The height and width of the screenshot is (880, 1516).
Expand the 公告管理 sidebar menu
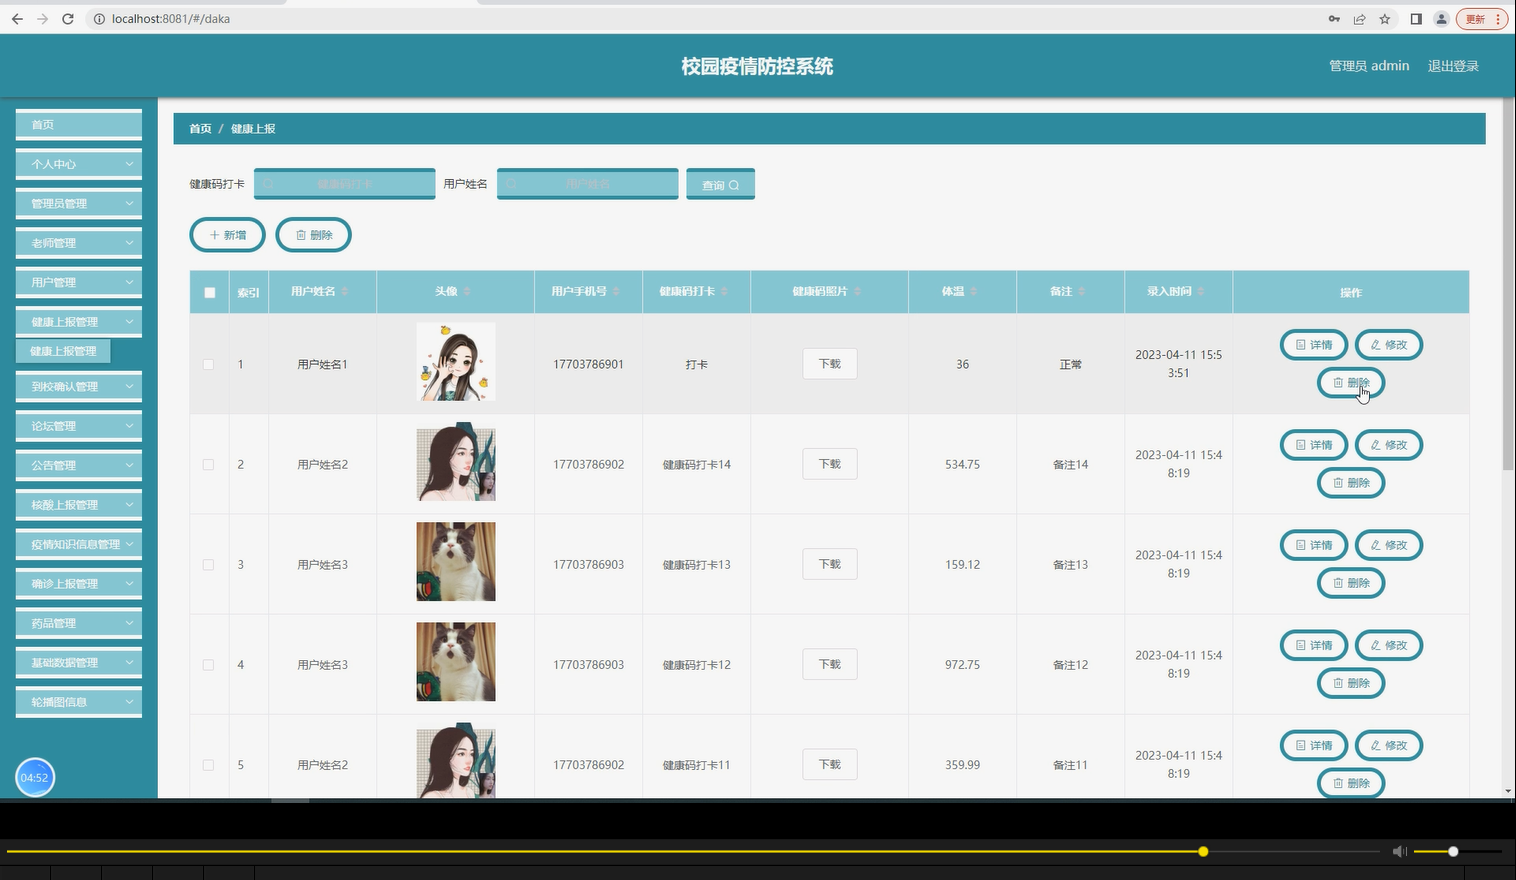pyautogui.click(x=79, y=465)
